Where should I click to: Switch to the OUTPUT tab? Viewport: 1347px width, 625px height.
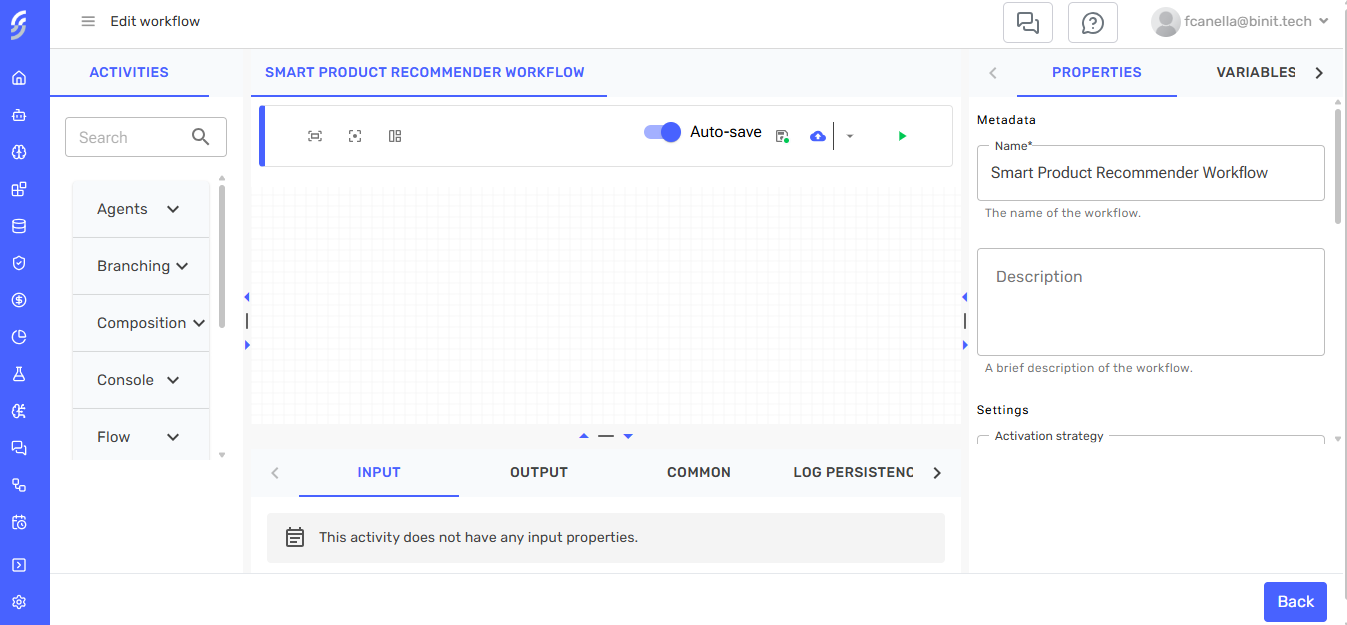click(x=538, y=472)
